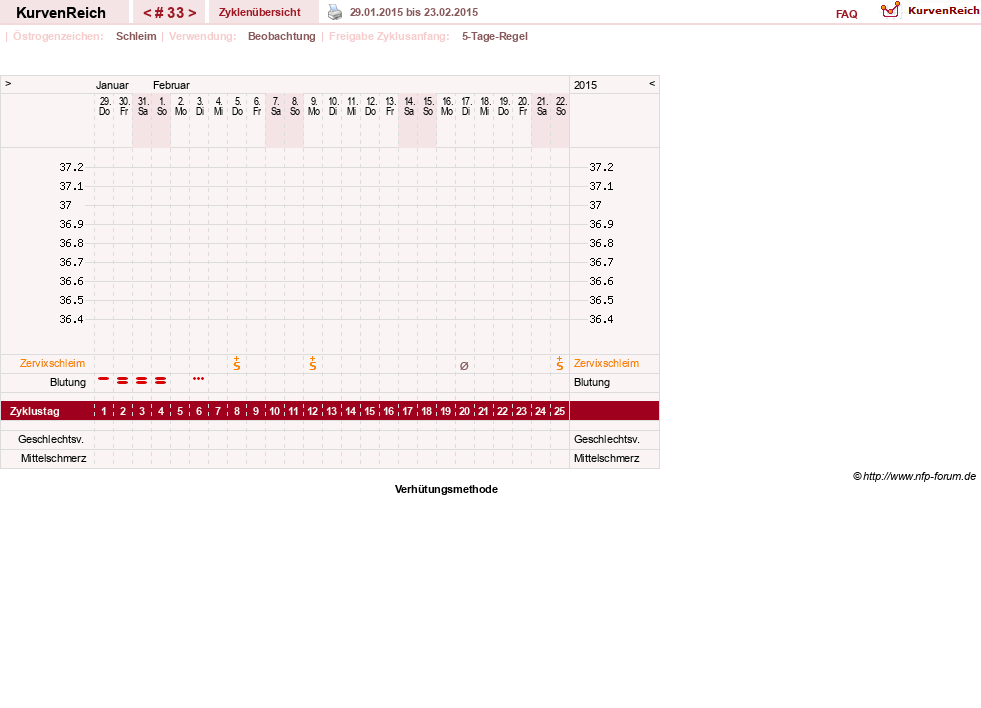Click cycle day 24 in Zyklustag row

click(x=540, y=412)
